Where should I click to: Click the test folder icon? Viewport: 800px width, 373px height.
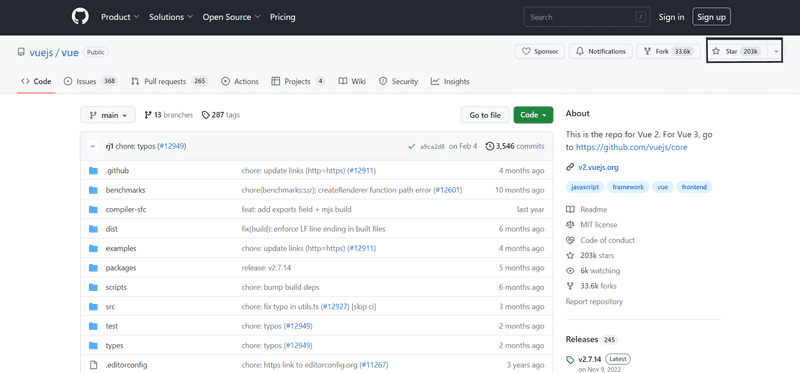coord(93,326)
